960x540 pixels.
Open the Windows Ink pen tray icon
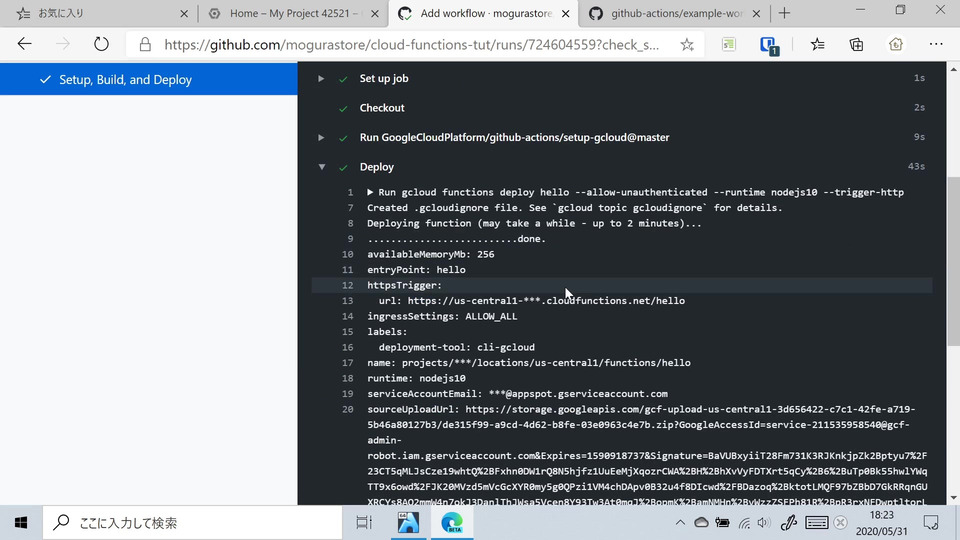789,523
